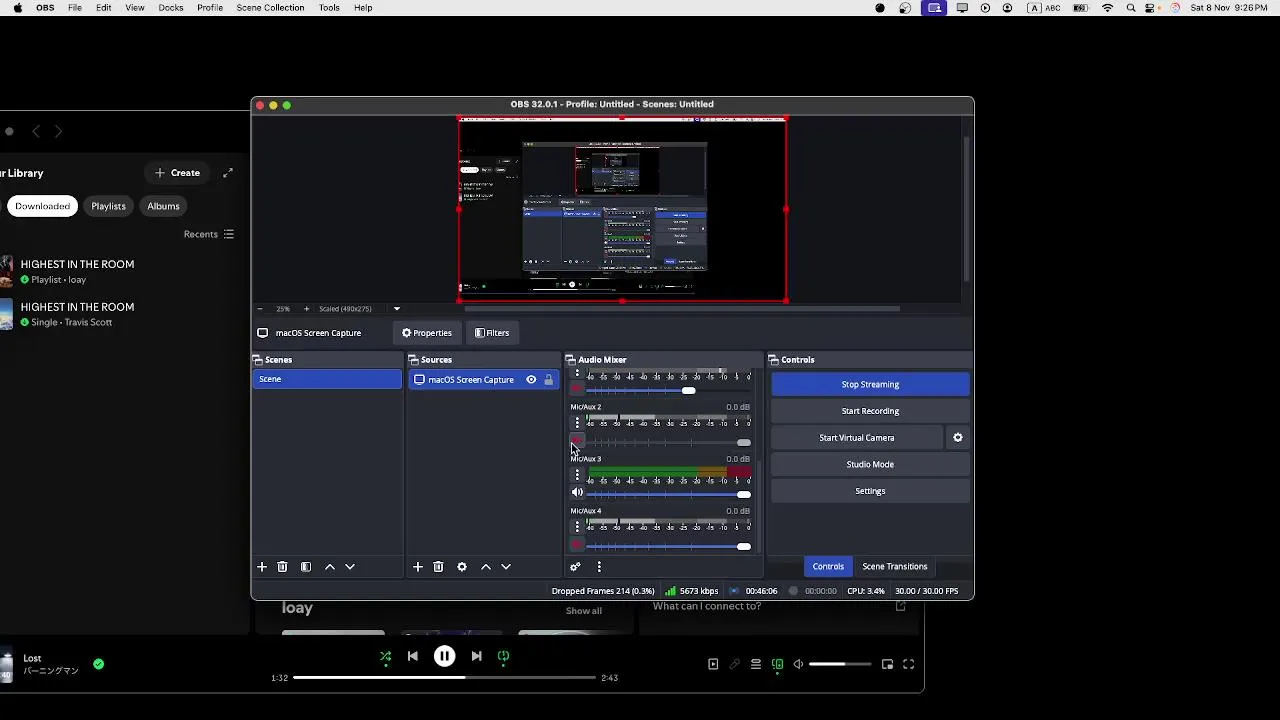Open Recents sort menu in Spotify
Screen dimensions: 1280x720
209,234
